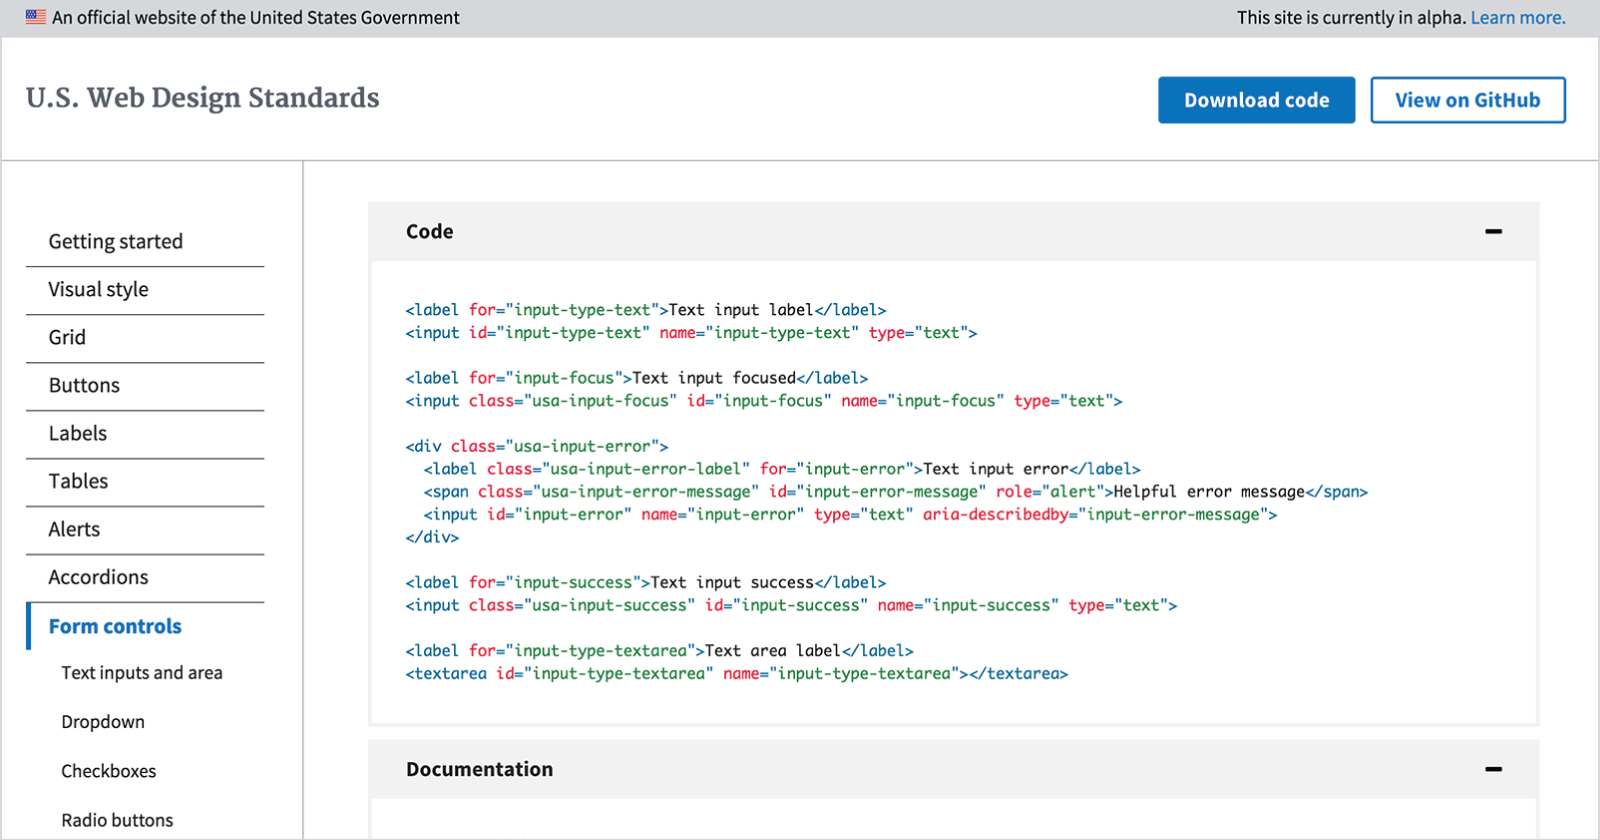Go to Labels sidebar item
1600x840 pixels.
click(78, 433)
